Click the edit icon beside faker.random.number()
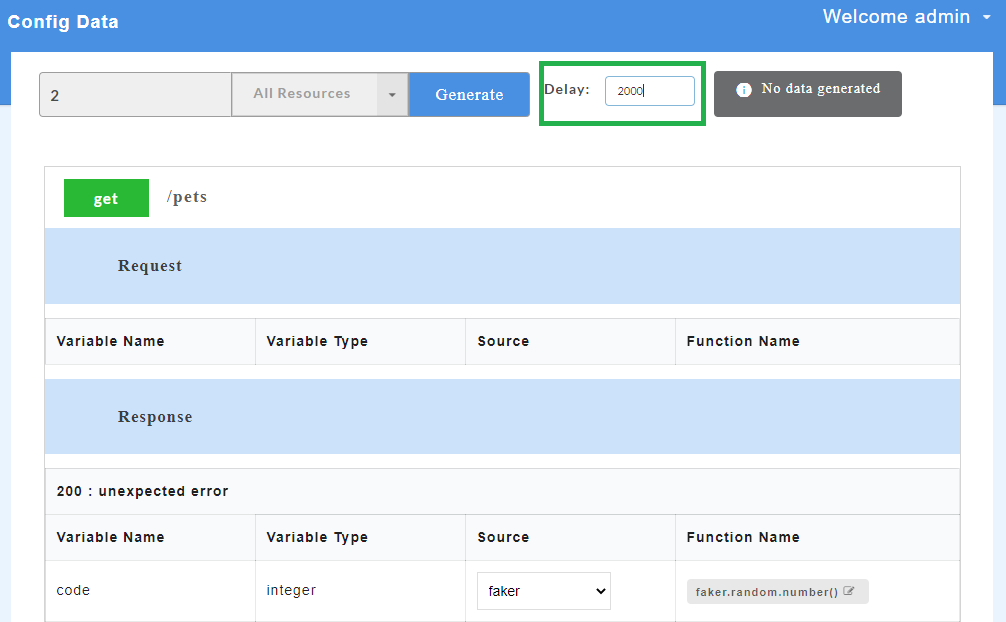This screenshot has height=622, width=1006. pos(849,591)
